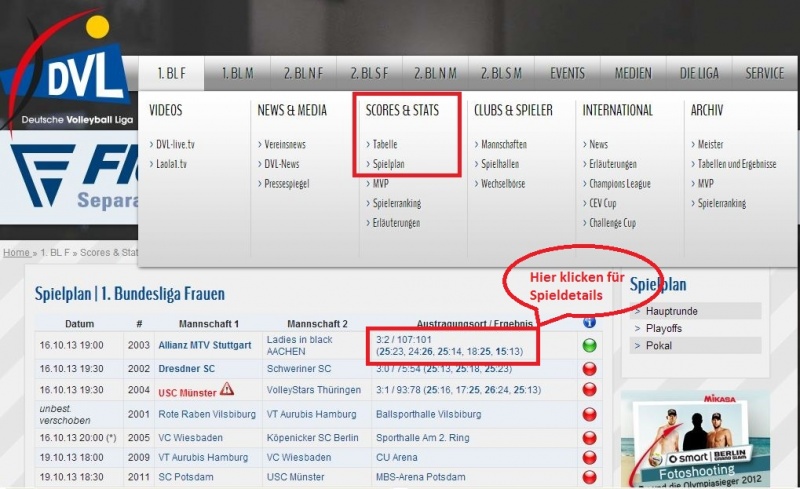Click the warning triangle next to USC Münster
This screenshot has width=800, height=489.
pos(227,389)
